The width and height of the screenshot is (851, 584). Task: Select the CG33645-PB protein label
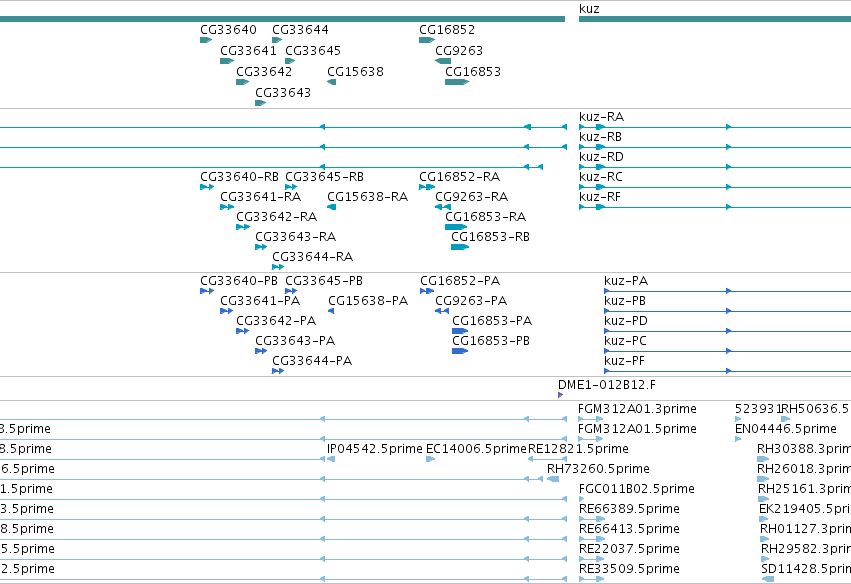324,281
